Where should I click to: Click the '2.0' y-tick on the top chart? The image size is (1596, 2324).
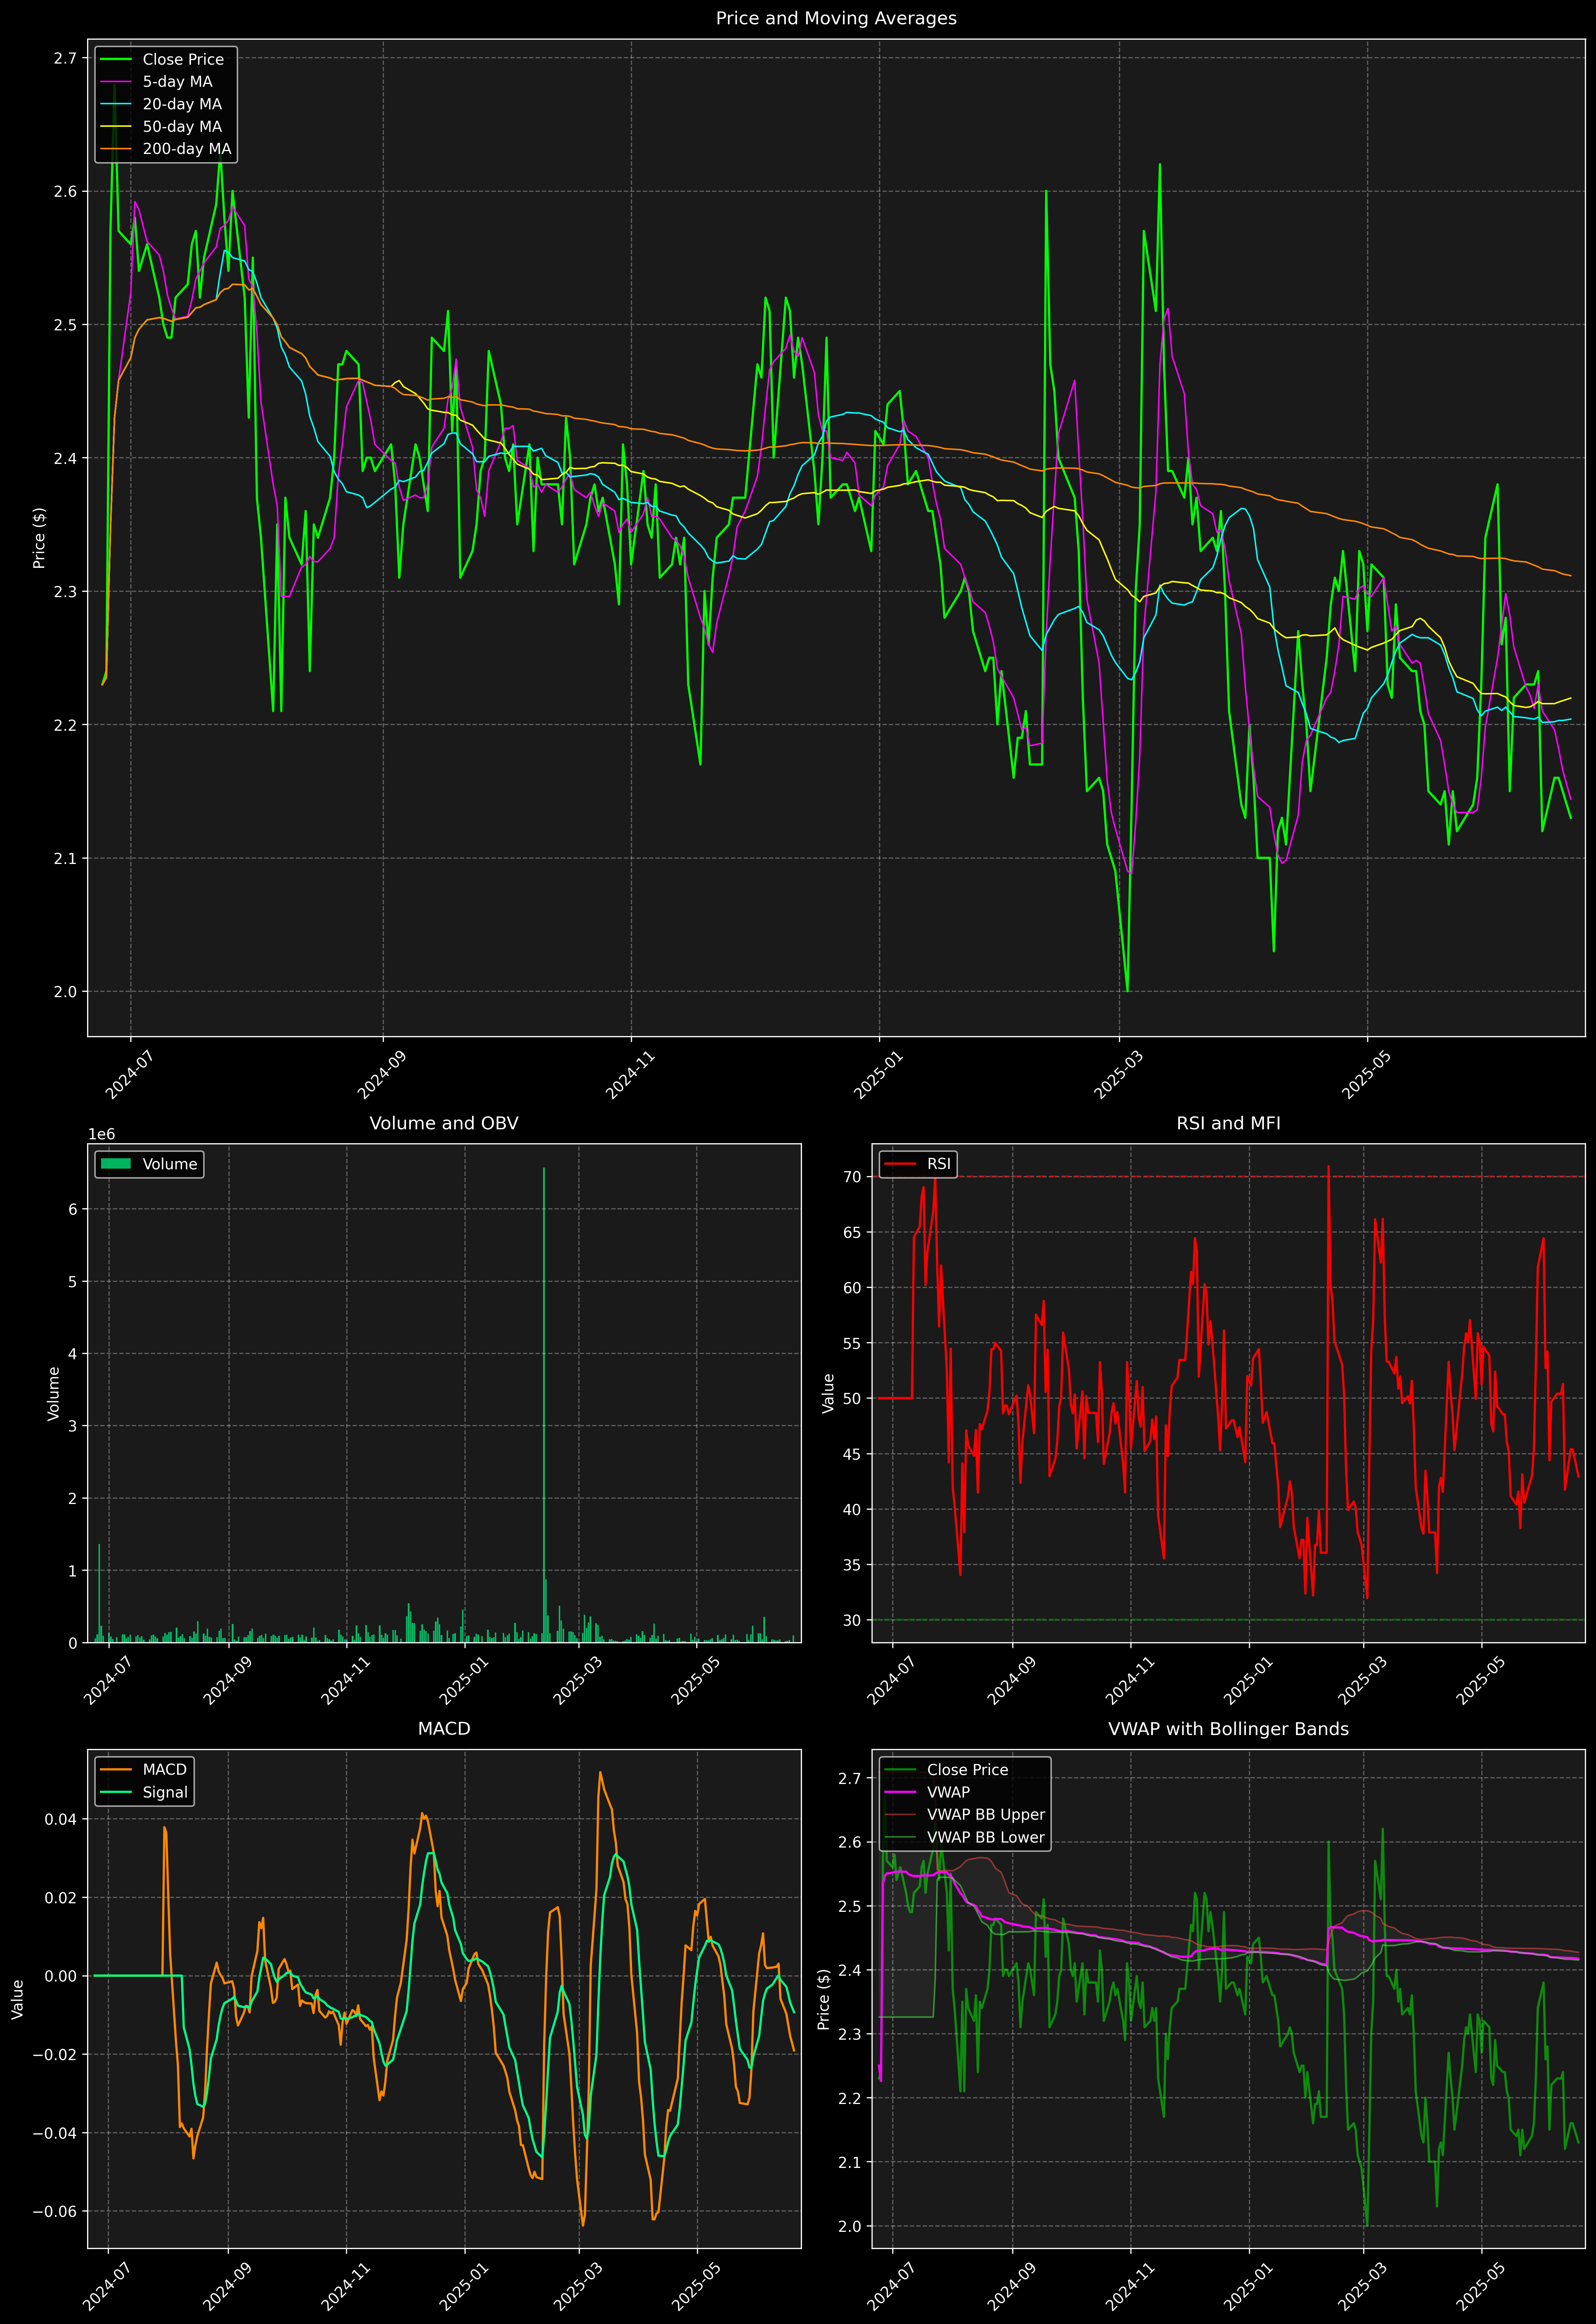(65, 992)
